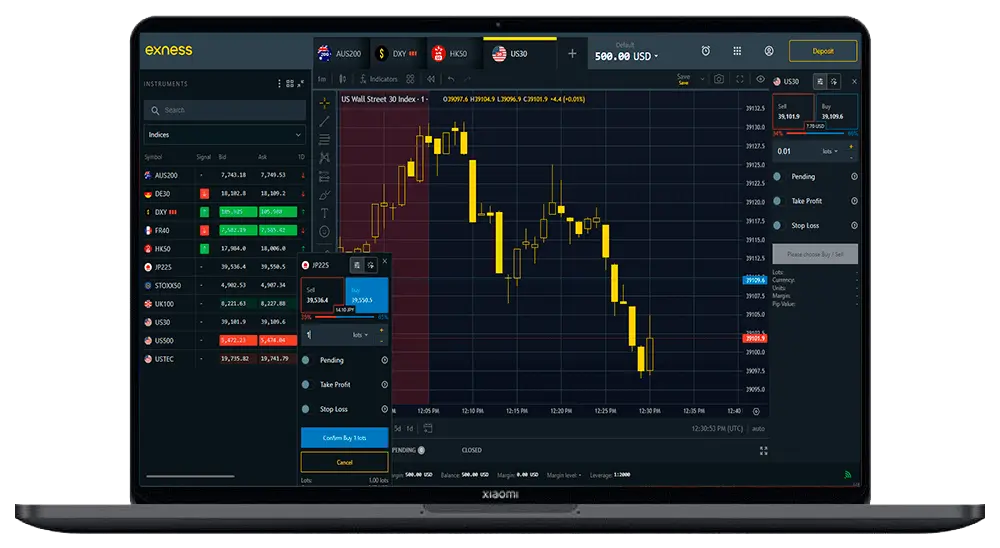Enable Take Profit in US30 order panel
The height and width of the screenshot is (548, 1000).
(x=778, y=201)
